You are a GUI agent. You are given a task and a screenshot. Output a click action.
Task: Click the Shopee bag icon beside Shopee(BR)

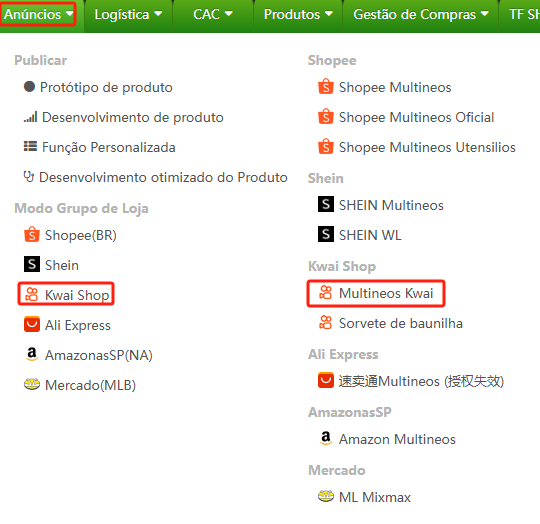pos(32,235)
